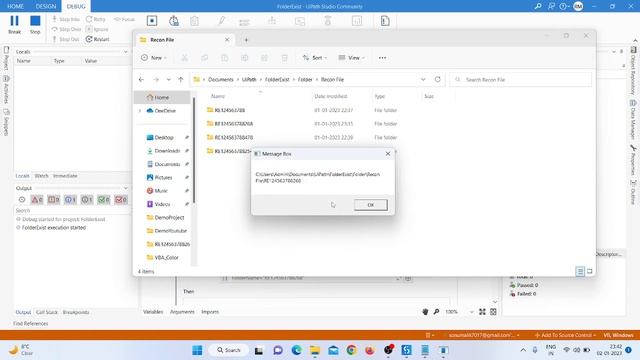The width and height of the screenshot is (640, 360).
Task: Click Step Out in debug ribbon
Action: (x=65, y=39)
